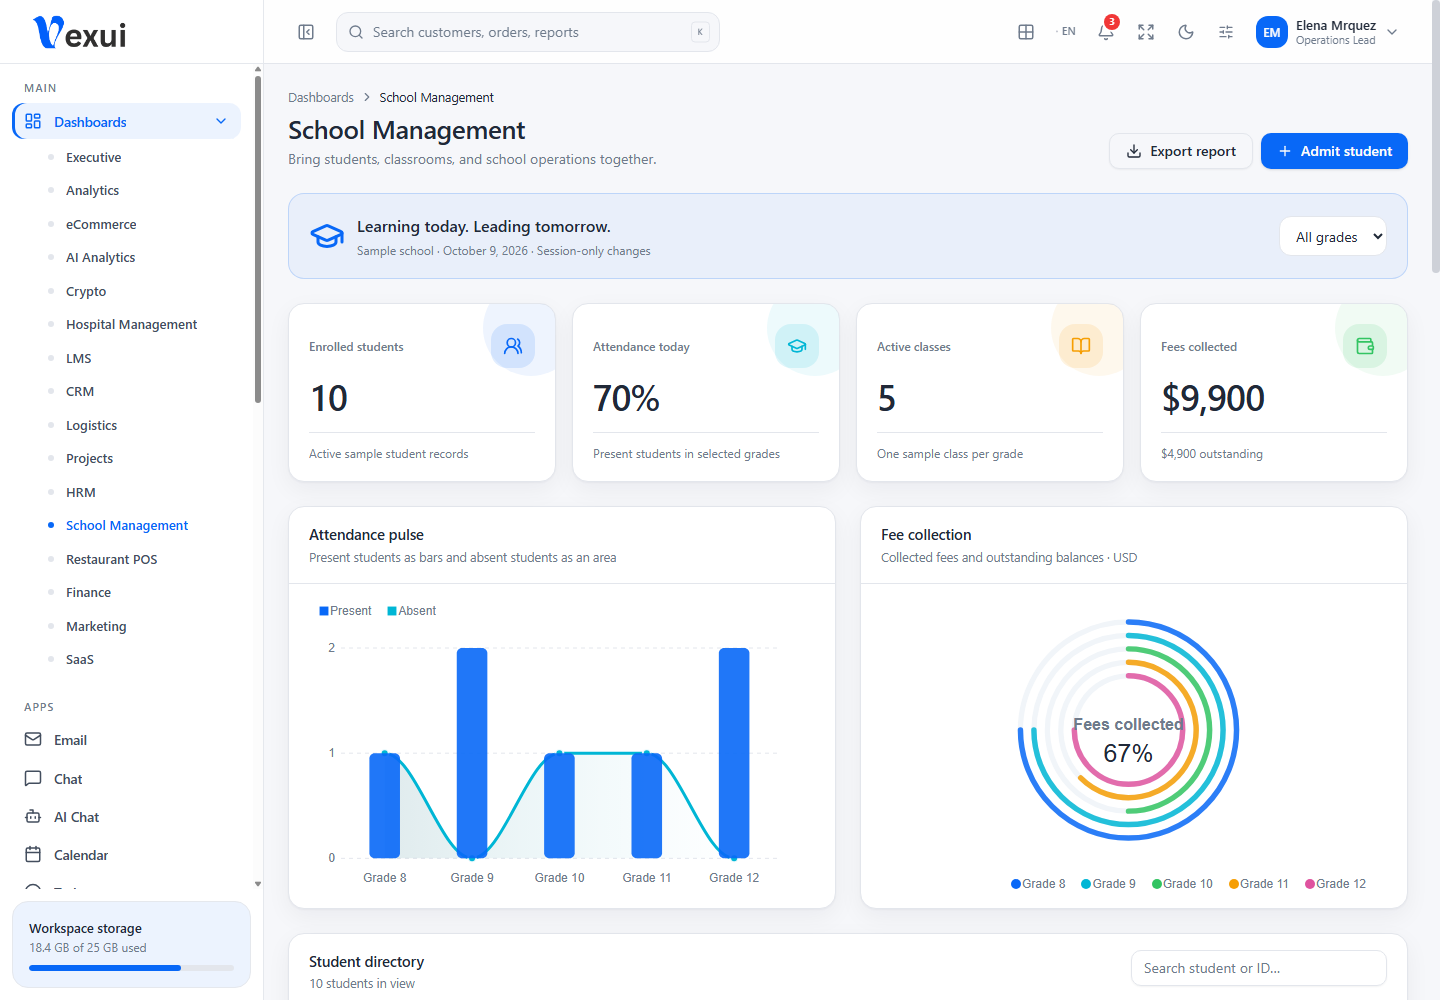Image resolution: width=1440 pixels, height=1000 pixels.
Task: Click the Email app icon
Action: pyautogui.click(x=33, y=740)
